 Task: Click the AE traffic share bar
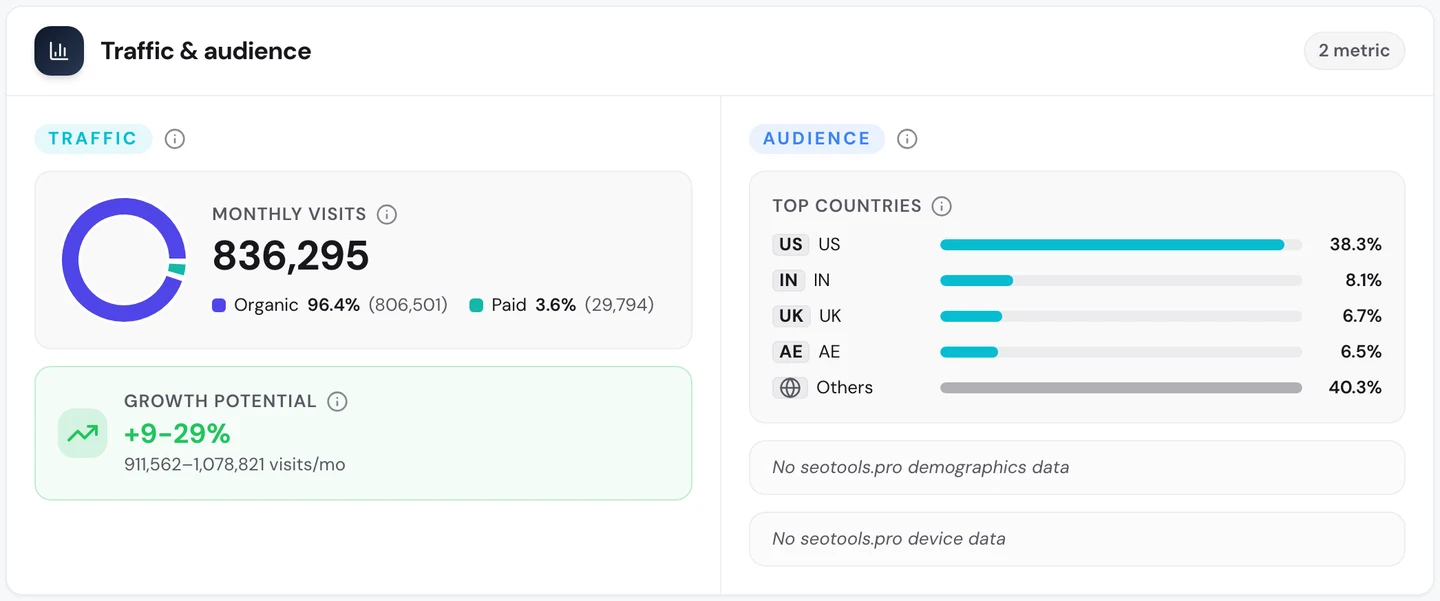coord(1121,352)
